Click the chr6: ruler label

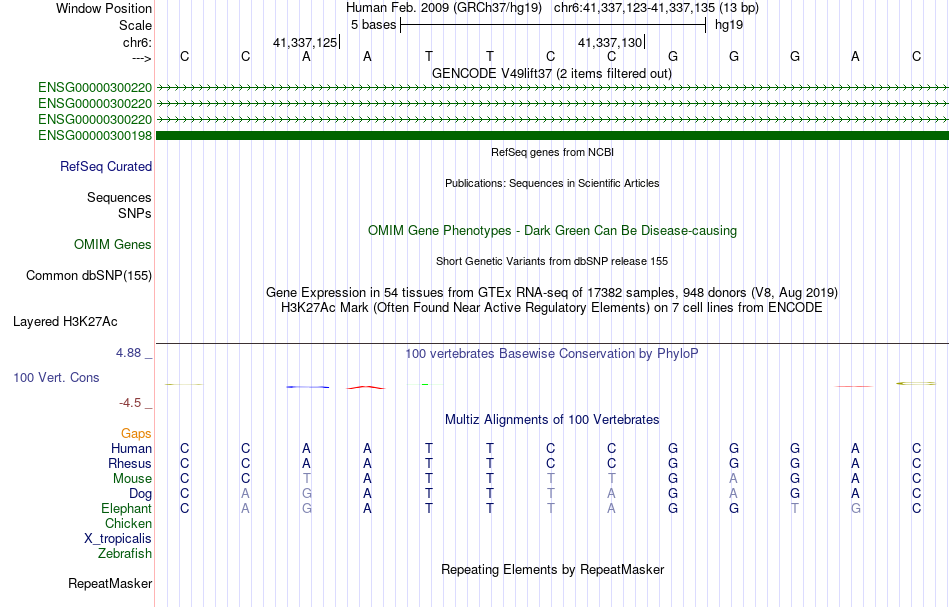[138, 42]
